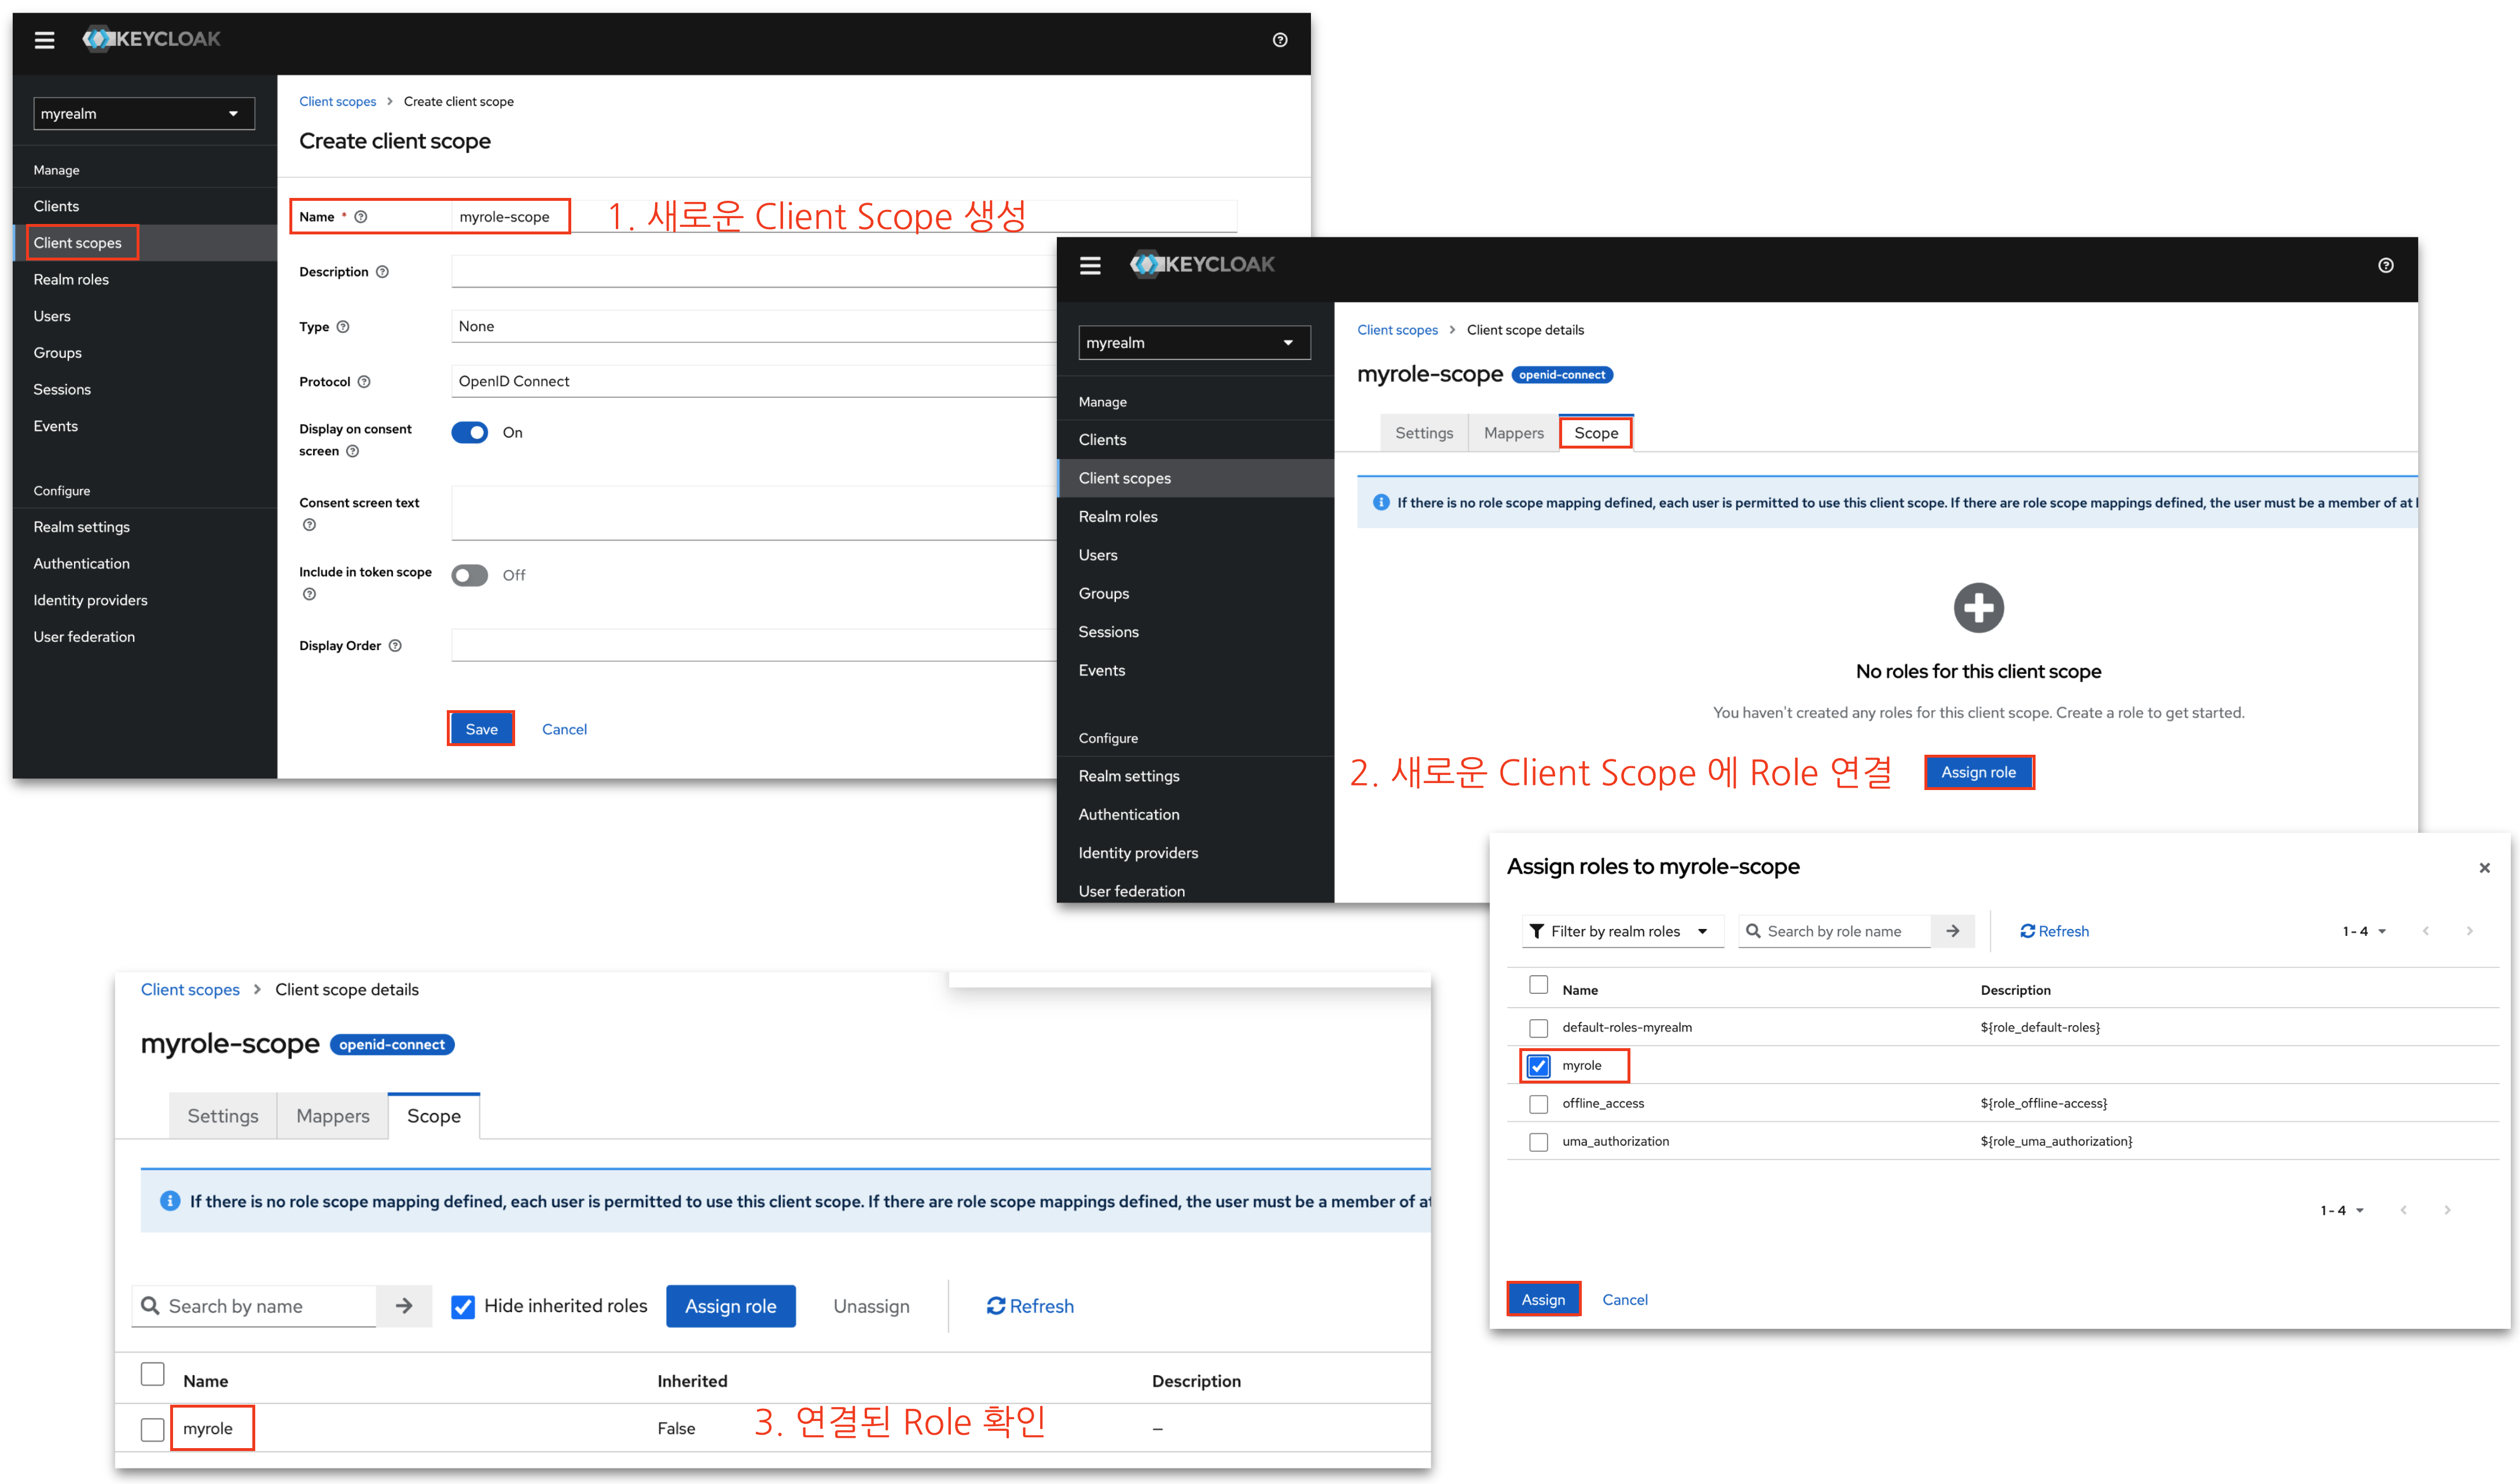The image size is (2520, 1484).
Task: Switch to the Mappers tab in bottom panel
Action: click(332, 1116)
